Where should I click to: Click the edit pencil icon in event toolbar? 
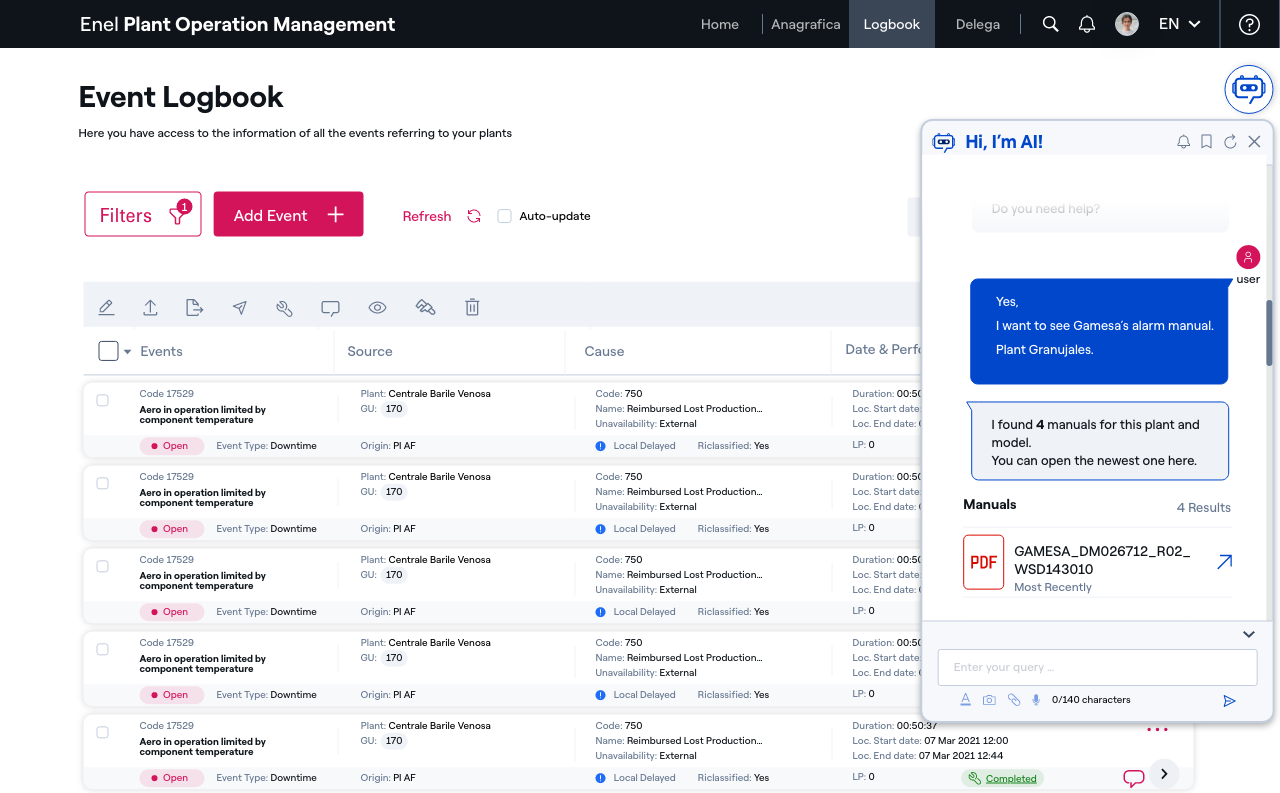coord(107,308)
